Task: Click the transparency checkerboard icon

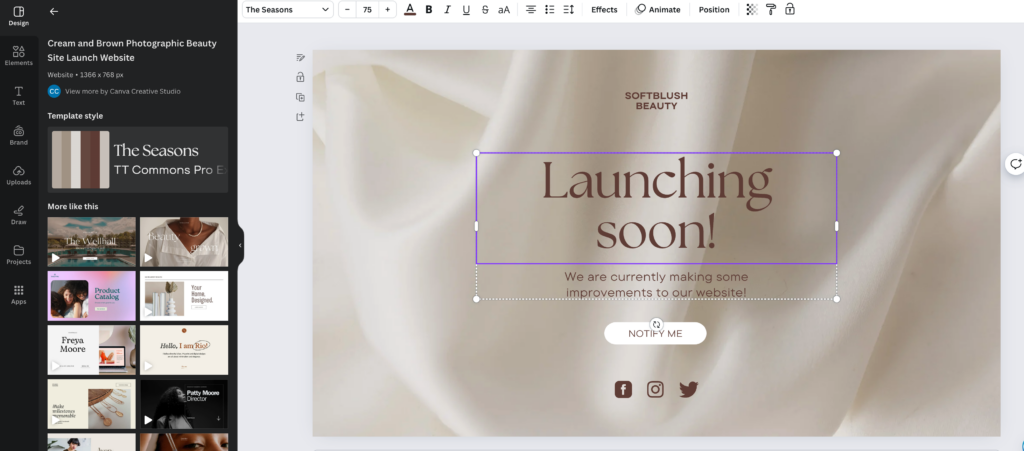Action: [x=752, y=9]
